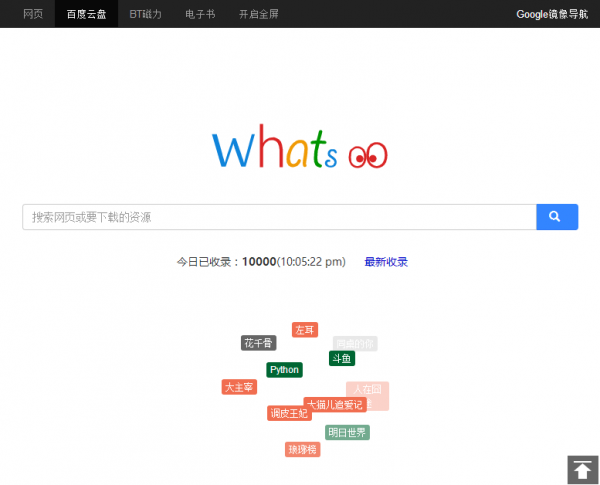Click the 琅琊榜 tag

[x=302, y=450]
